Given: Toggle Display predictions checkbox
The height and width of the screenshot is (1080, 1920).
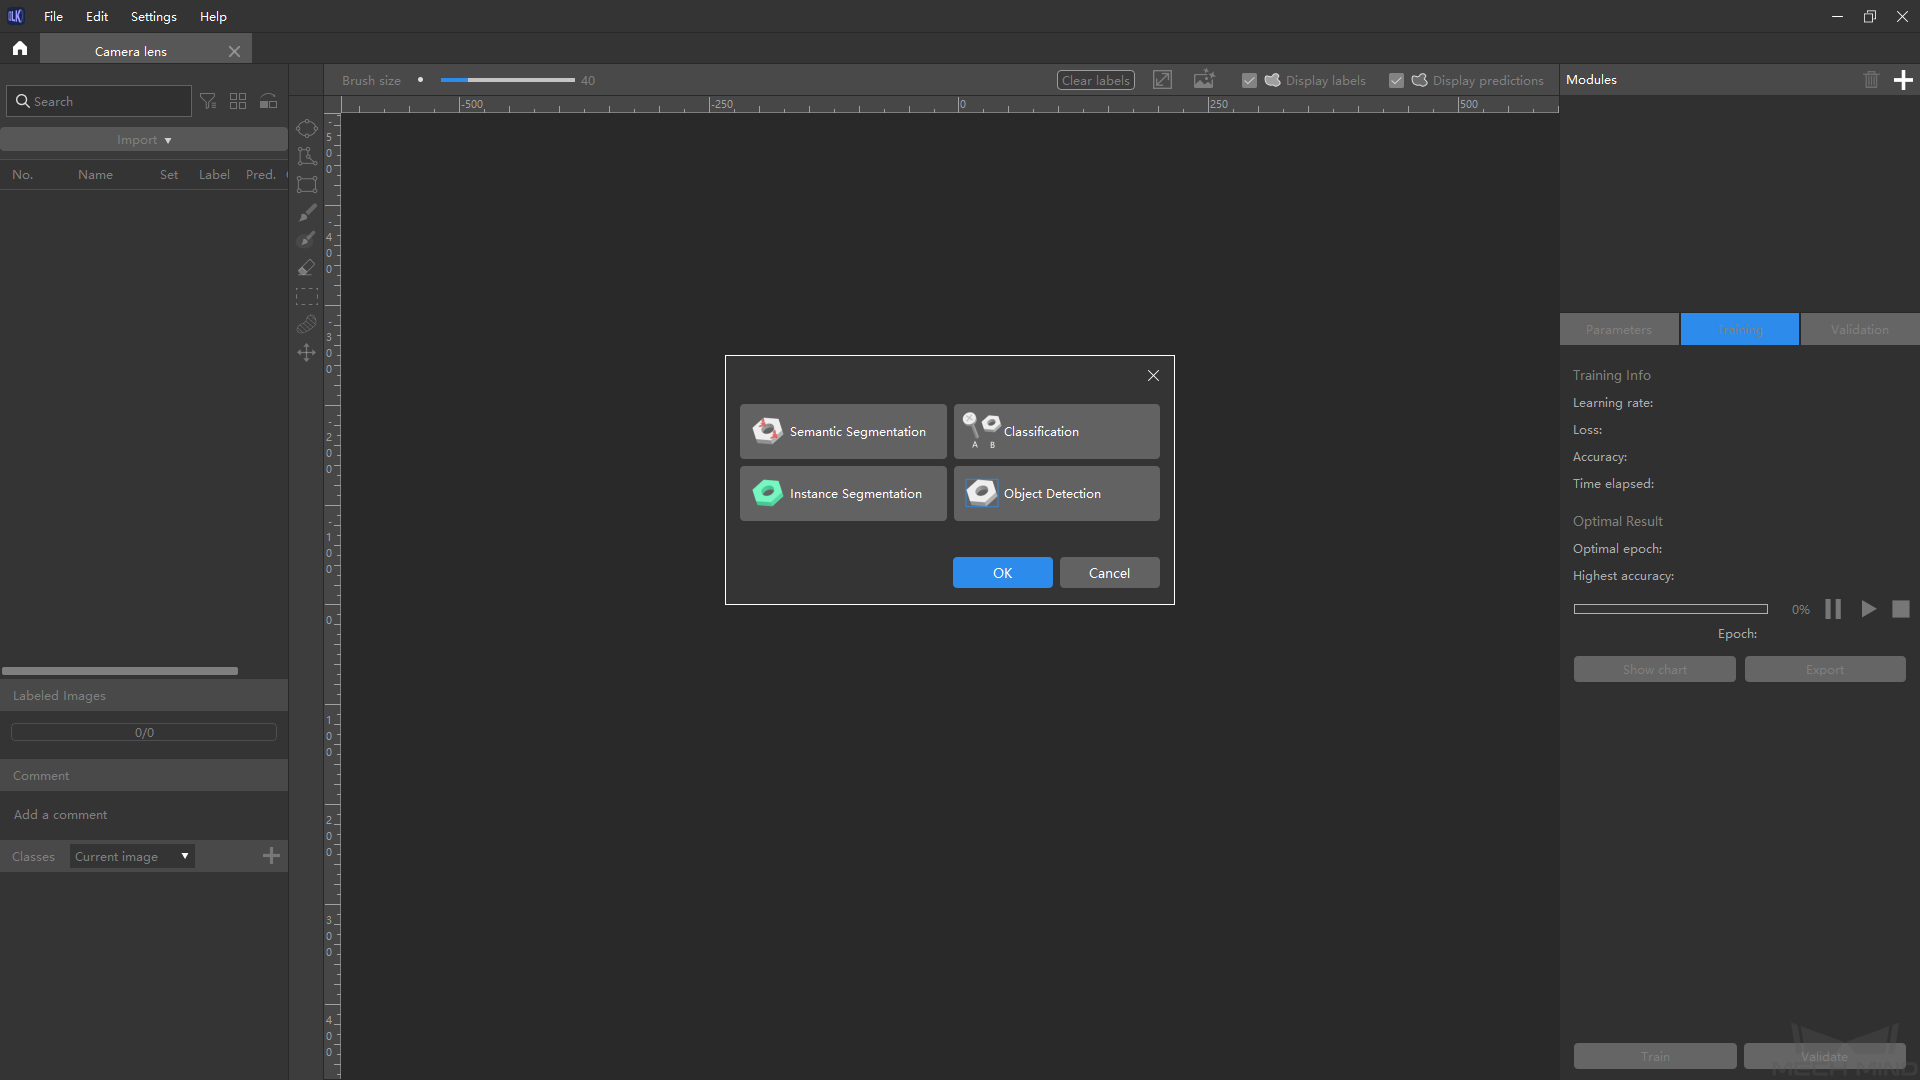Looking at the screenshot, I should (x=1396, y=80).
